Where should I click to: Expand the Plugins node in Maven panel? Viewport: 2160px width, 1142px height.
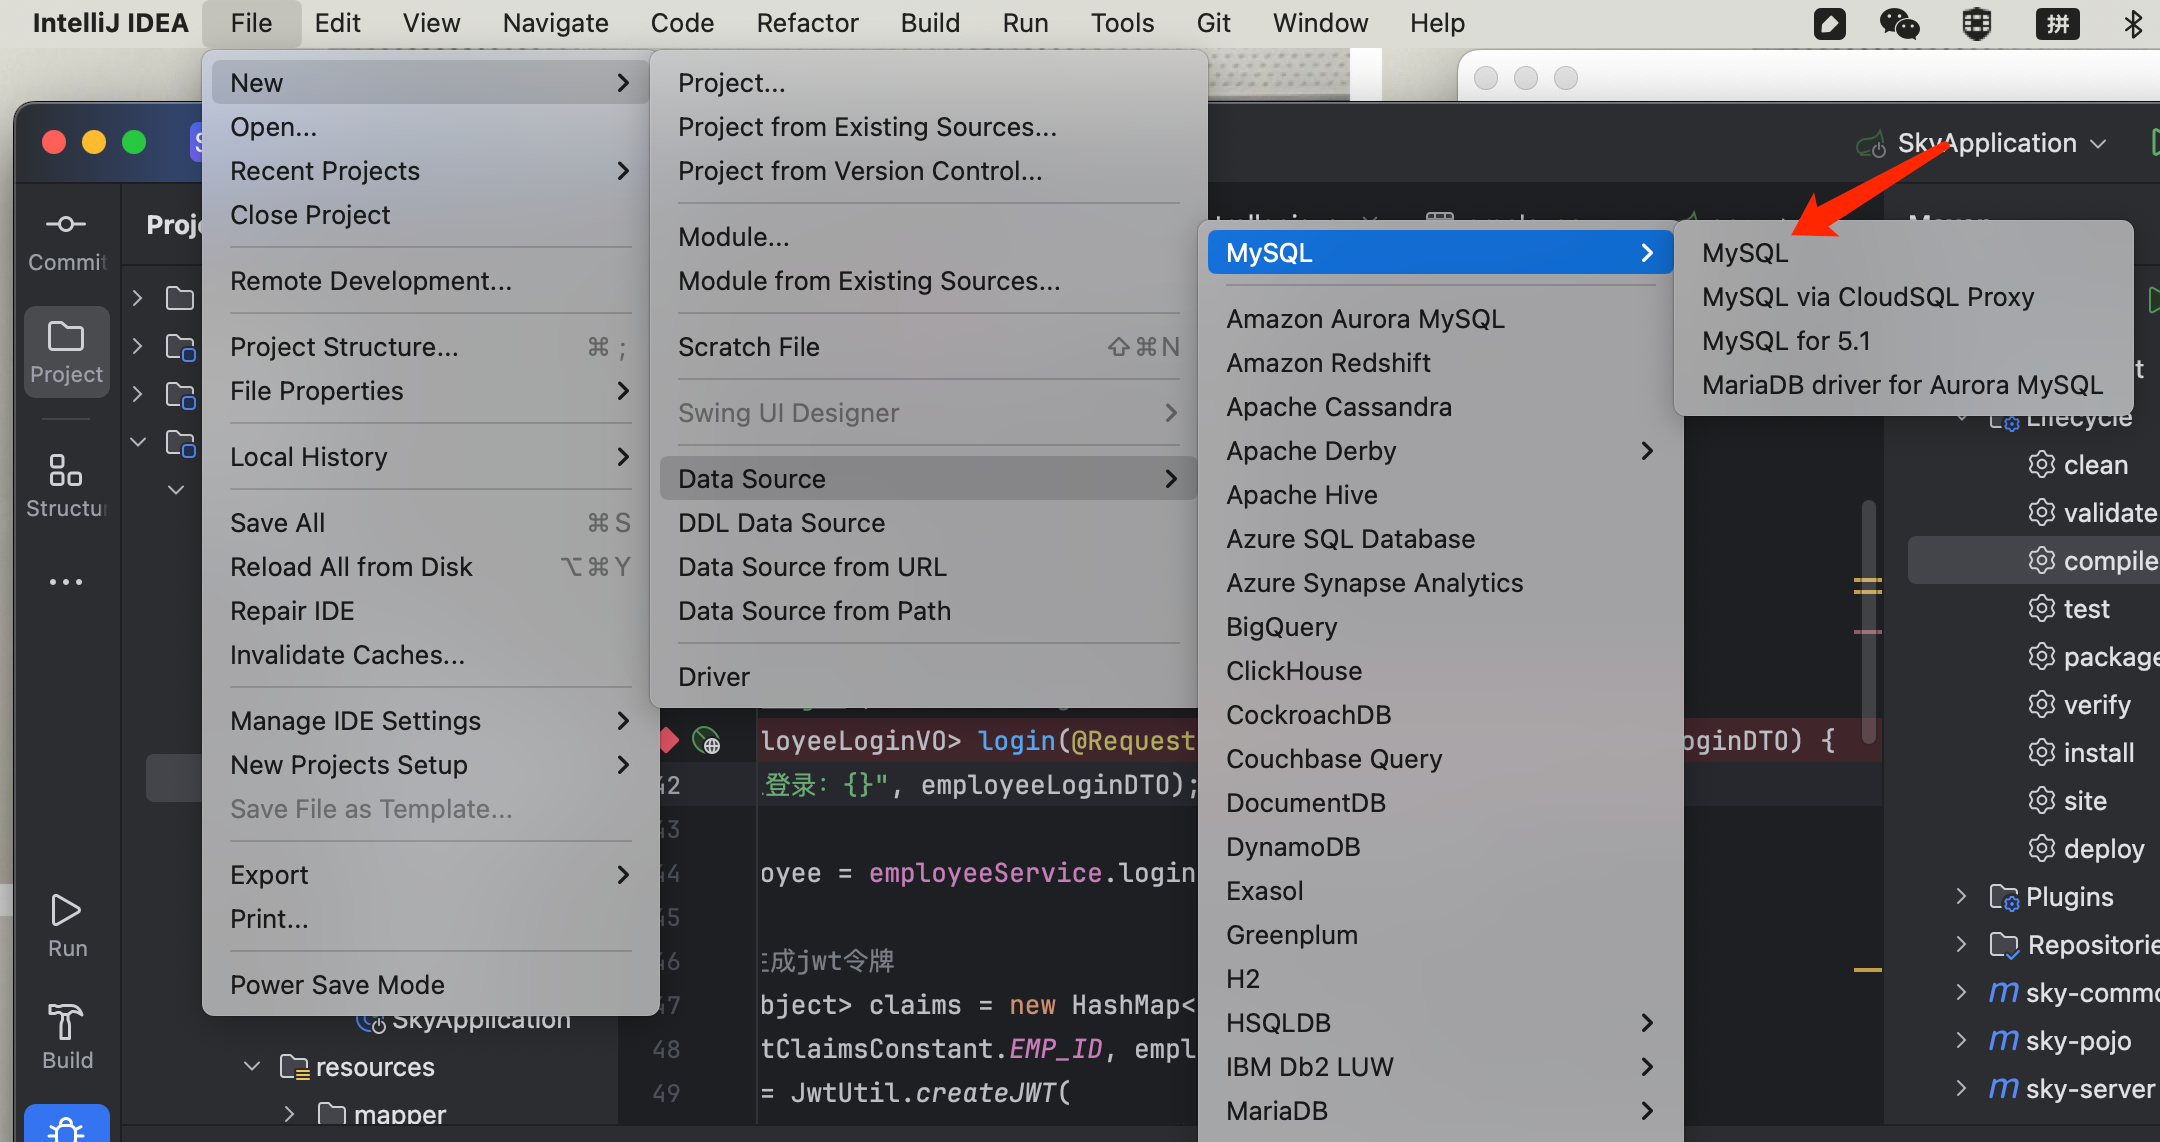pyautogui.click(x=1961, y=897)
